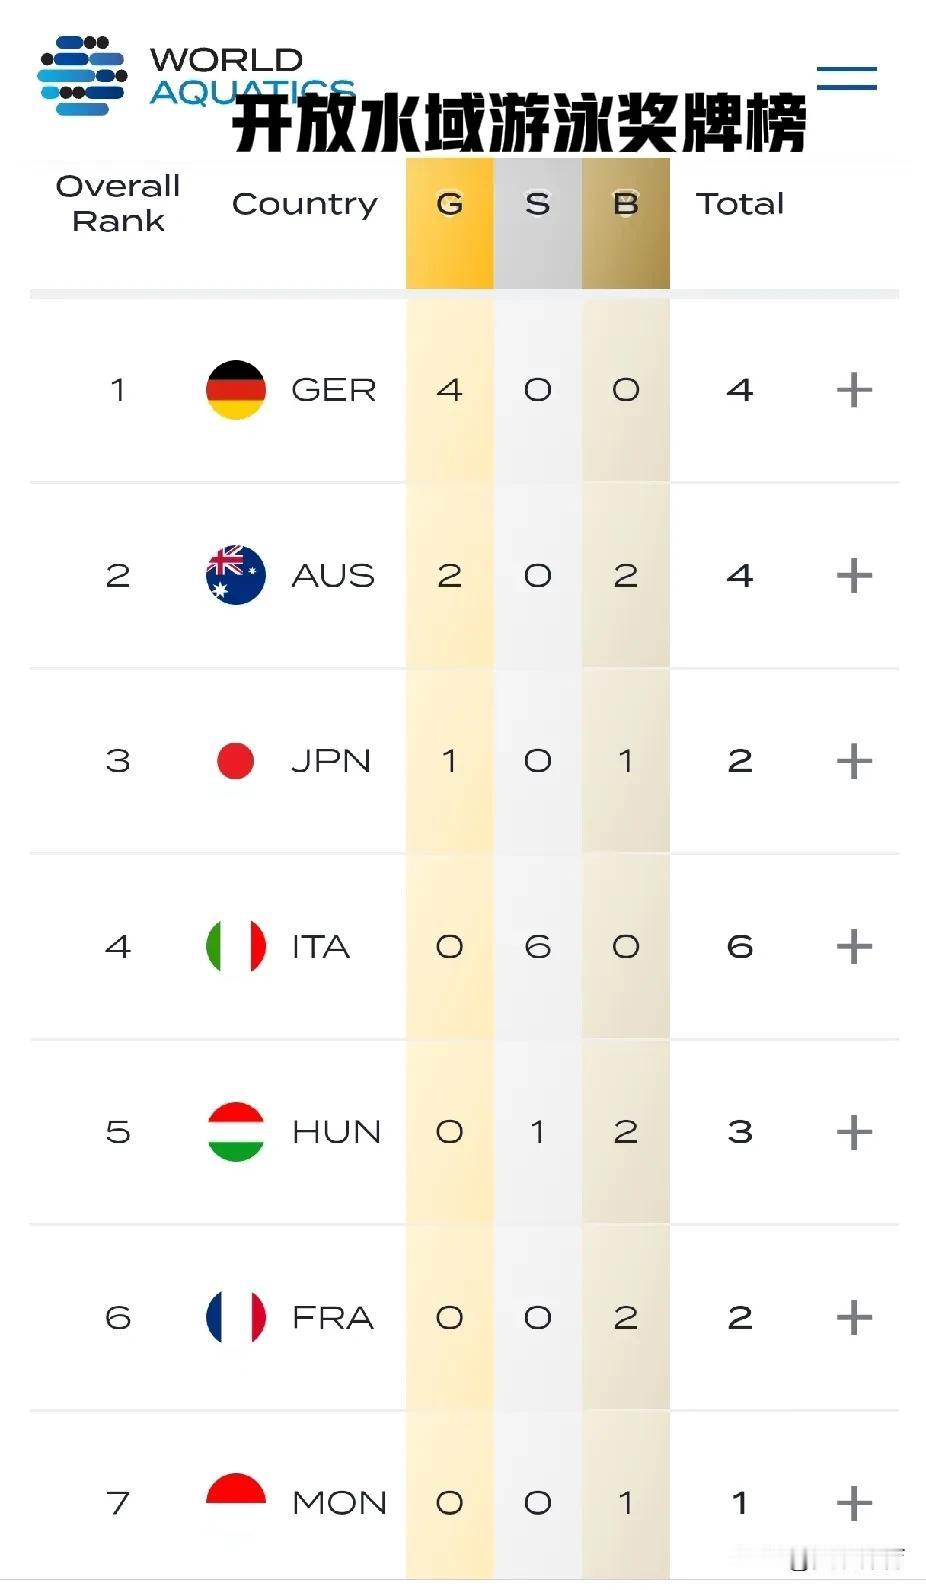Expand the FRA row plus
Screen dimensions: 926x1590
[x=854, y=1317]
